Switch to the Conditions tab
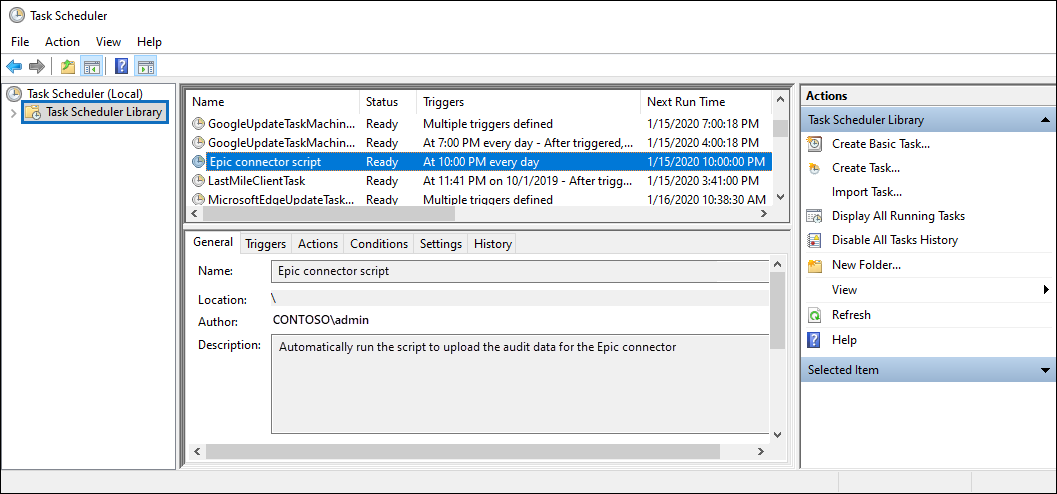 pyautogui.click(x=379, y=244)
